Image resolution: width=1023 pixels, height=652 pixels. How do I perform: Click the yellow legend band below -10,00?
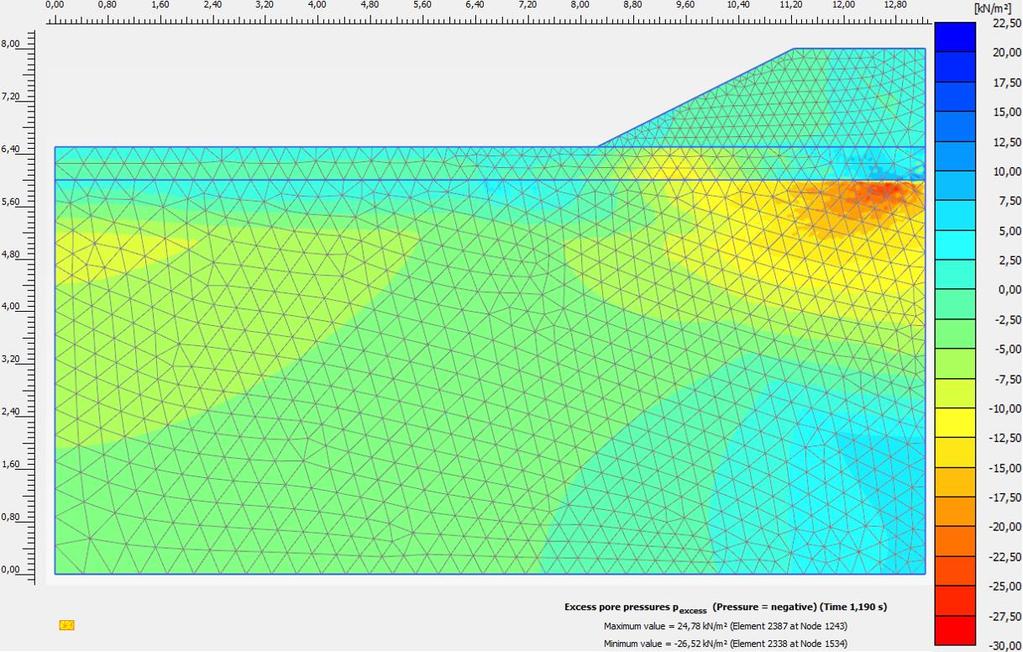point(954,423)
